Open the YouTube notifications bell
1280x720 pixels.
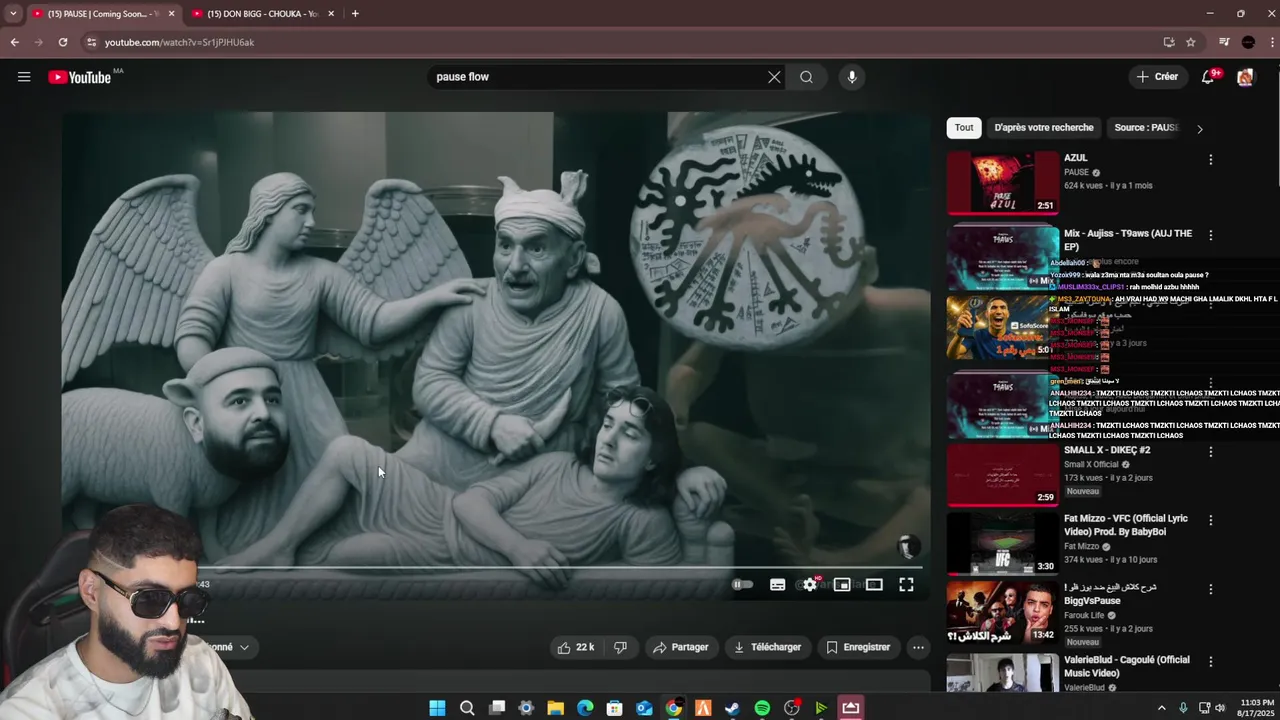pos(1208,77)
